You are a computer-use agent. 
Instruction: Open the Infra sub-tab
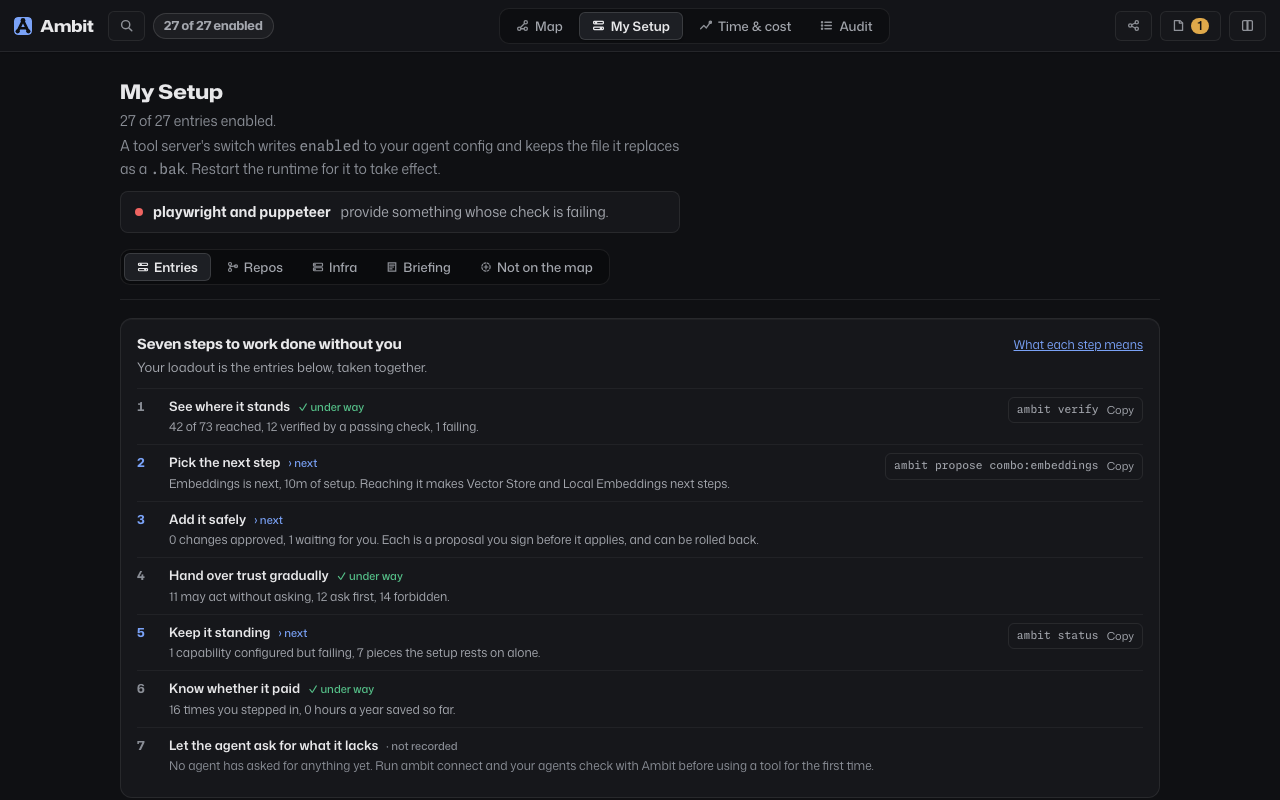point(335,267)
